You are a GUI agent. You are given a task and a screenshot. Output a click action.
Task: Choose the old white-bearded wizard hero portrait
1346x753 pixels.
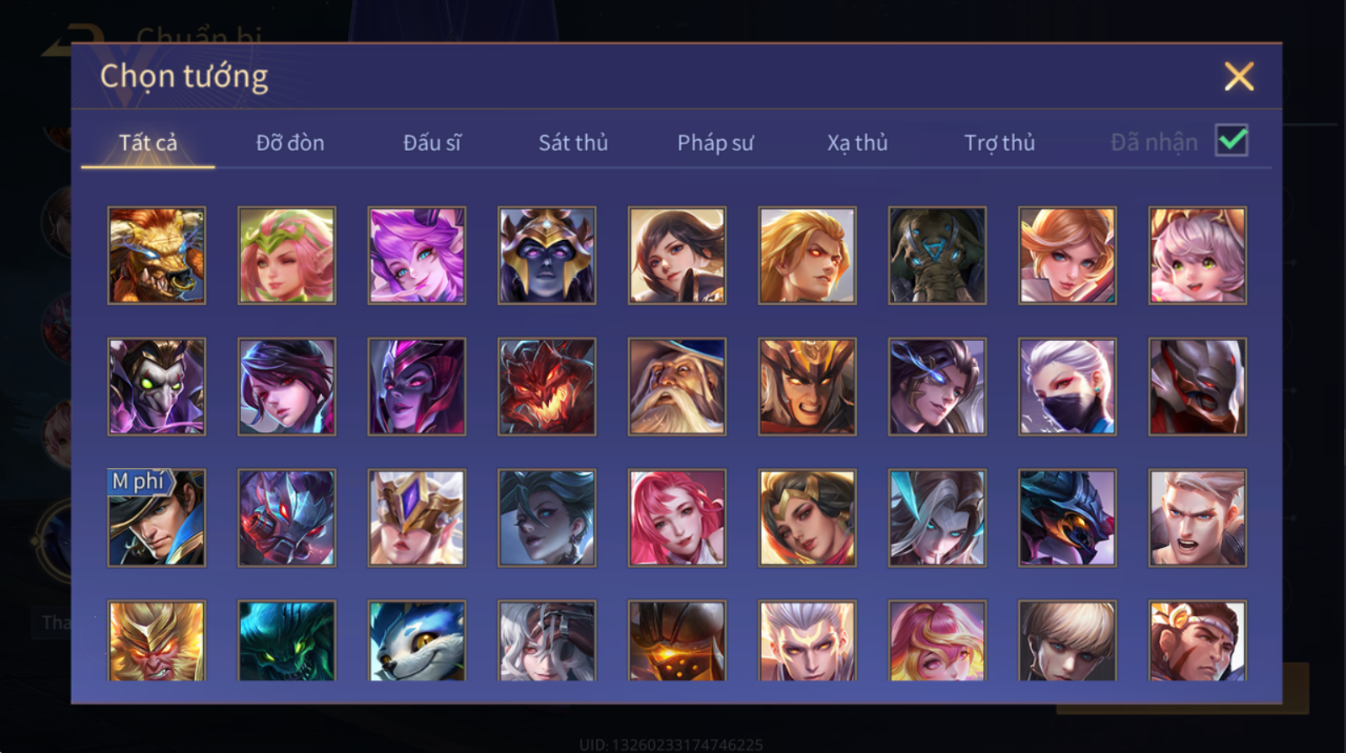677,386
